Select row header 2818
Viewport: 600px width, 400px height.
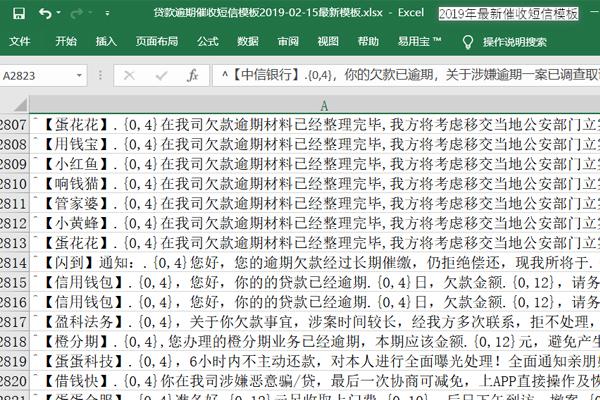(14, 341)
